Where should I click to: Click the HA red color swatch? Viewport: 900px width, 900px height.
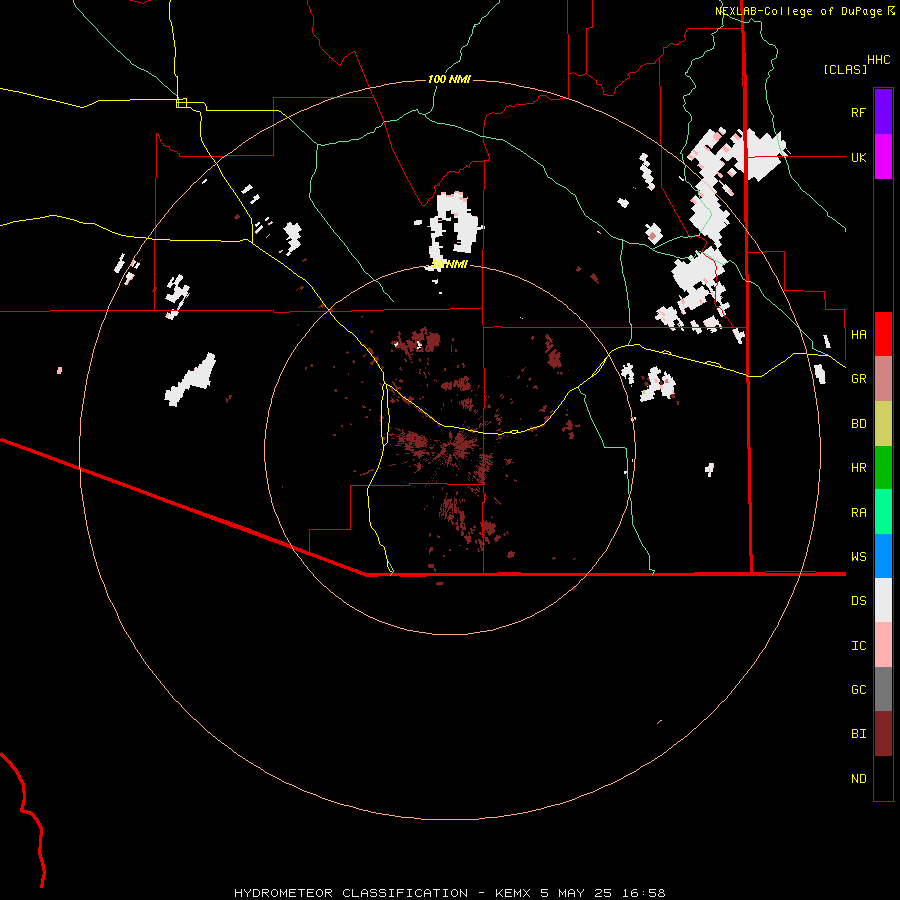(x=883, y=334)
